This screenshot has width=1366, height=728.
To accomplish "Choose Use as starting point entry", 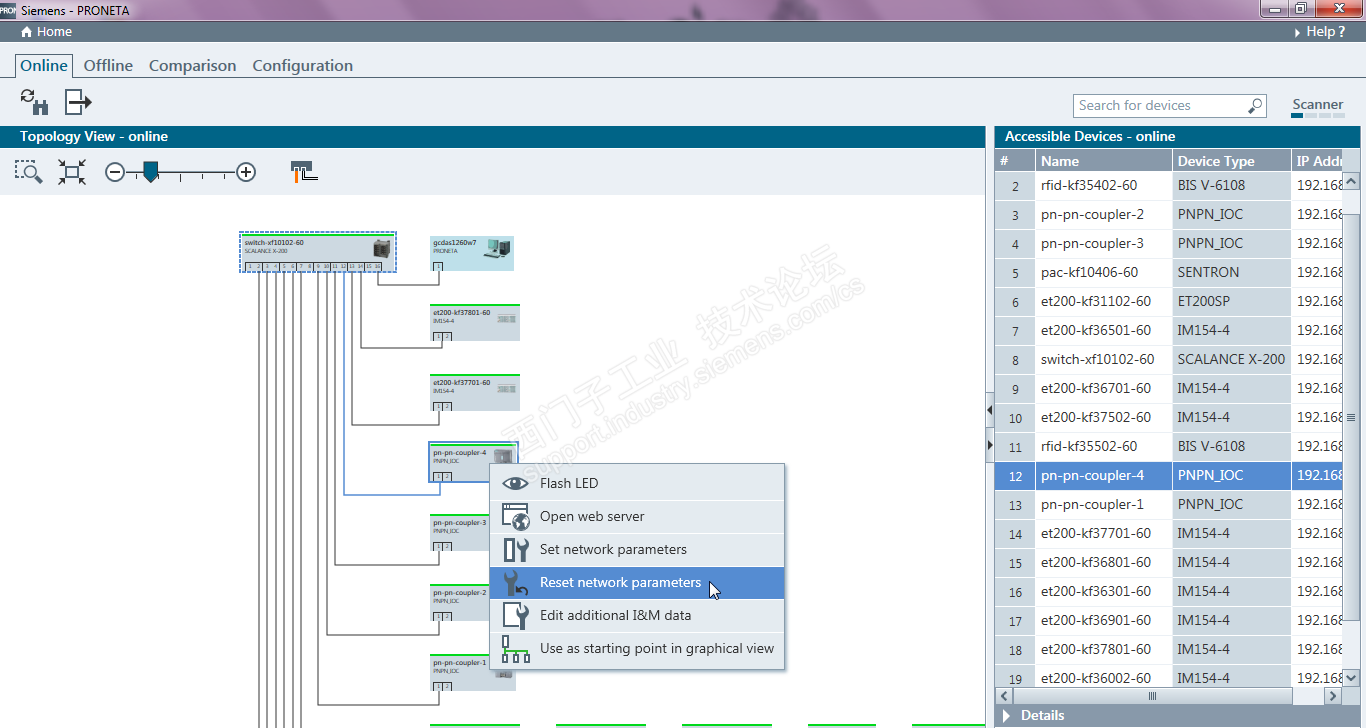I will [x=637, y=648].
